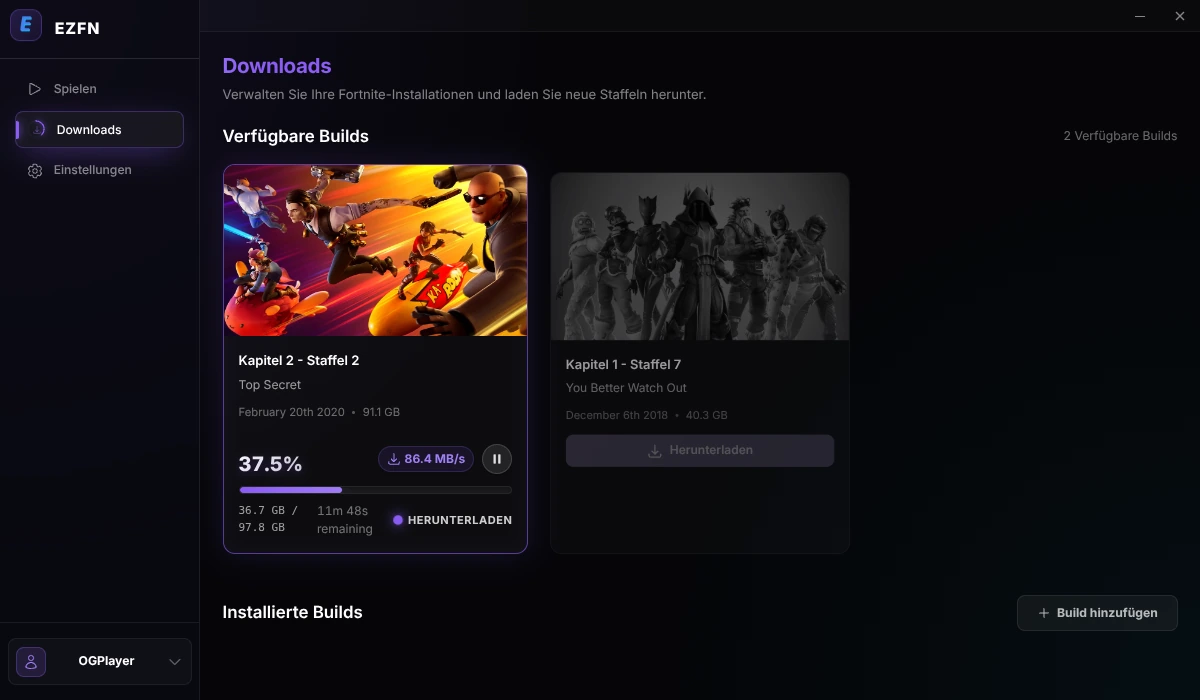Viewport: 1200px width, 700px height.
Task: Open the Einstellungen gear icon
Action: (x=35, y=171)
